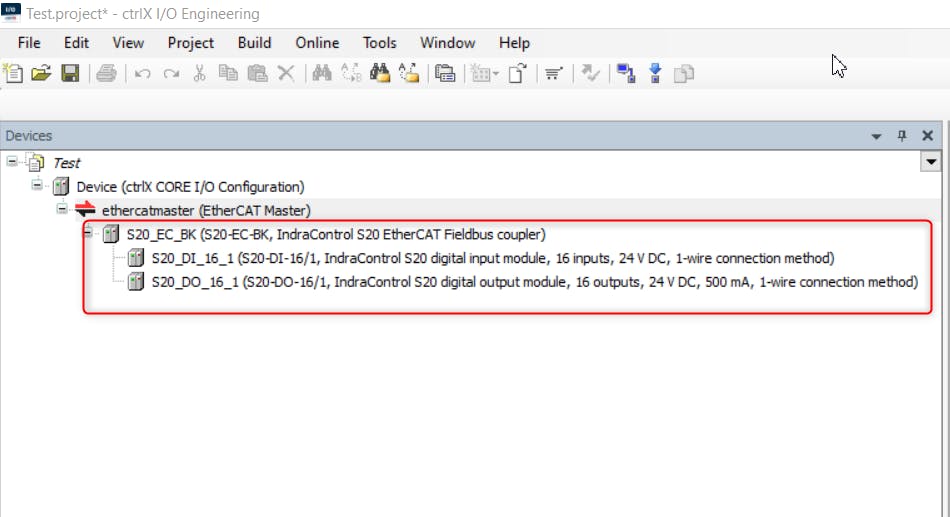
Task: Save the project with floppy disk icon
Action: click(x=70, y=74)
